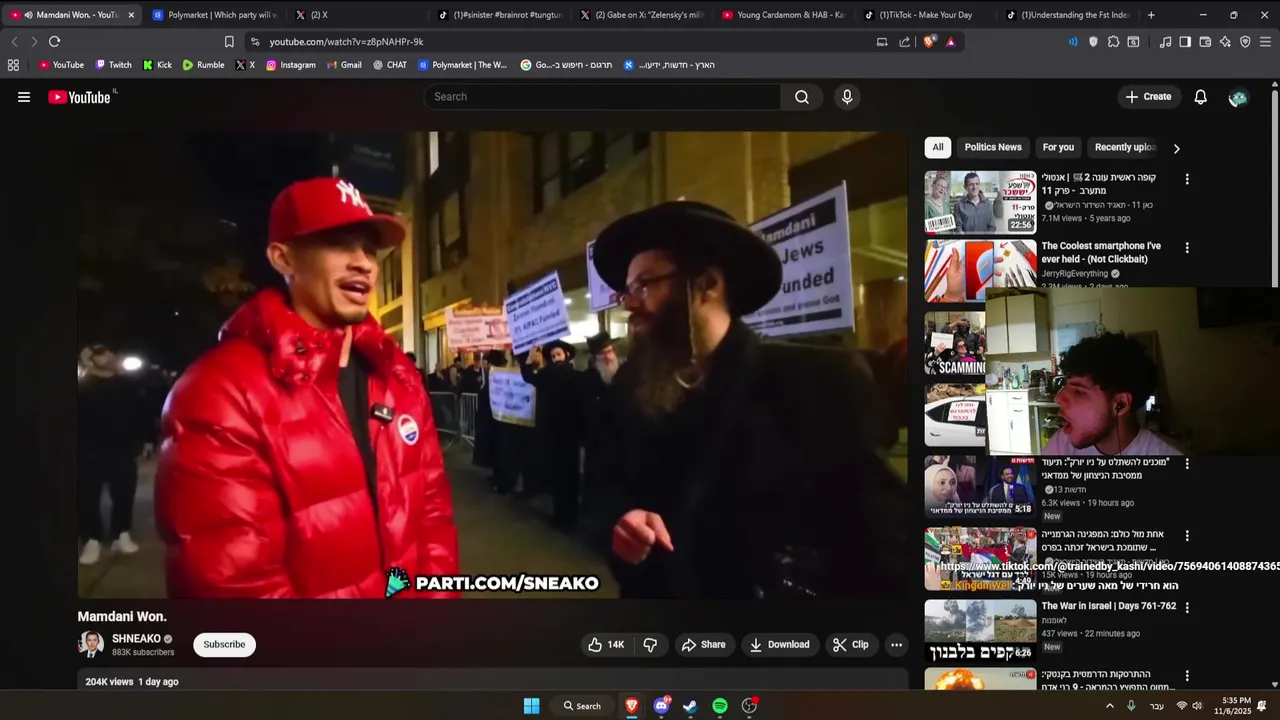Go to the YouTube home logo

pyautogui.click(x=80, y=97)
